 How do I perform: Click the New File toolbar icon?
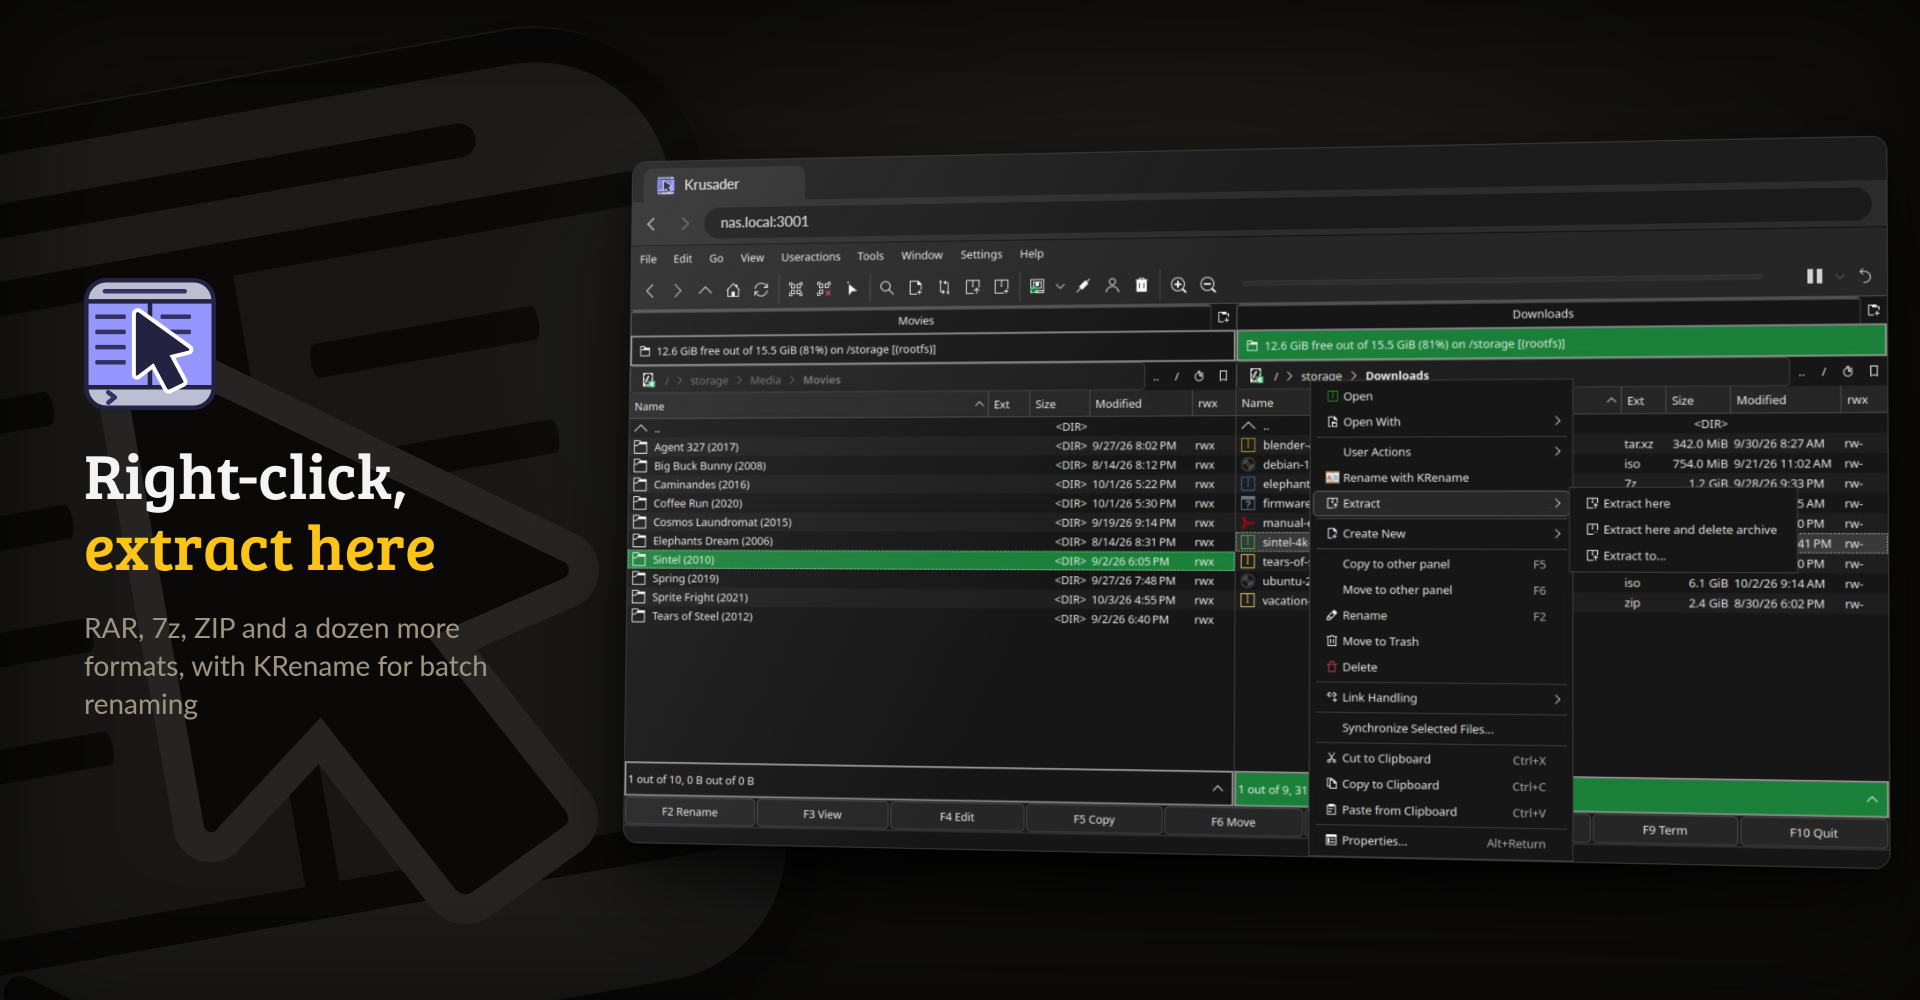pos(915,288)
